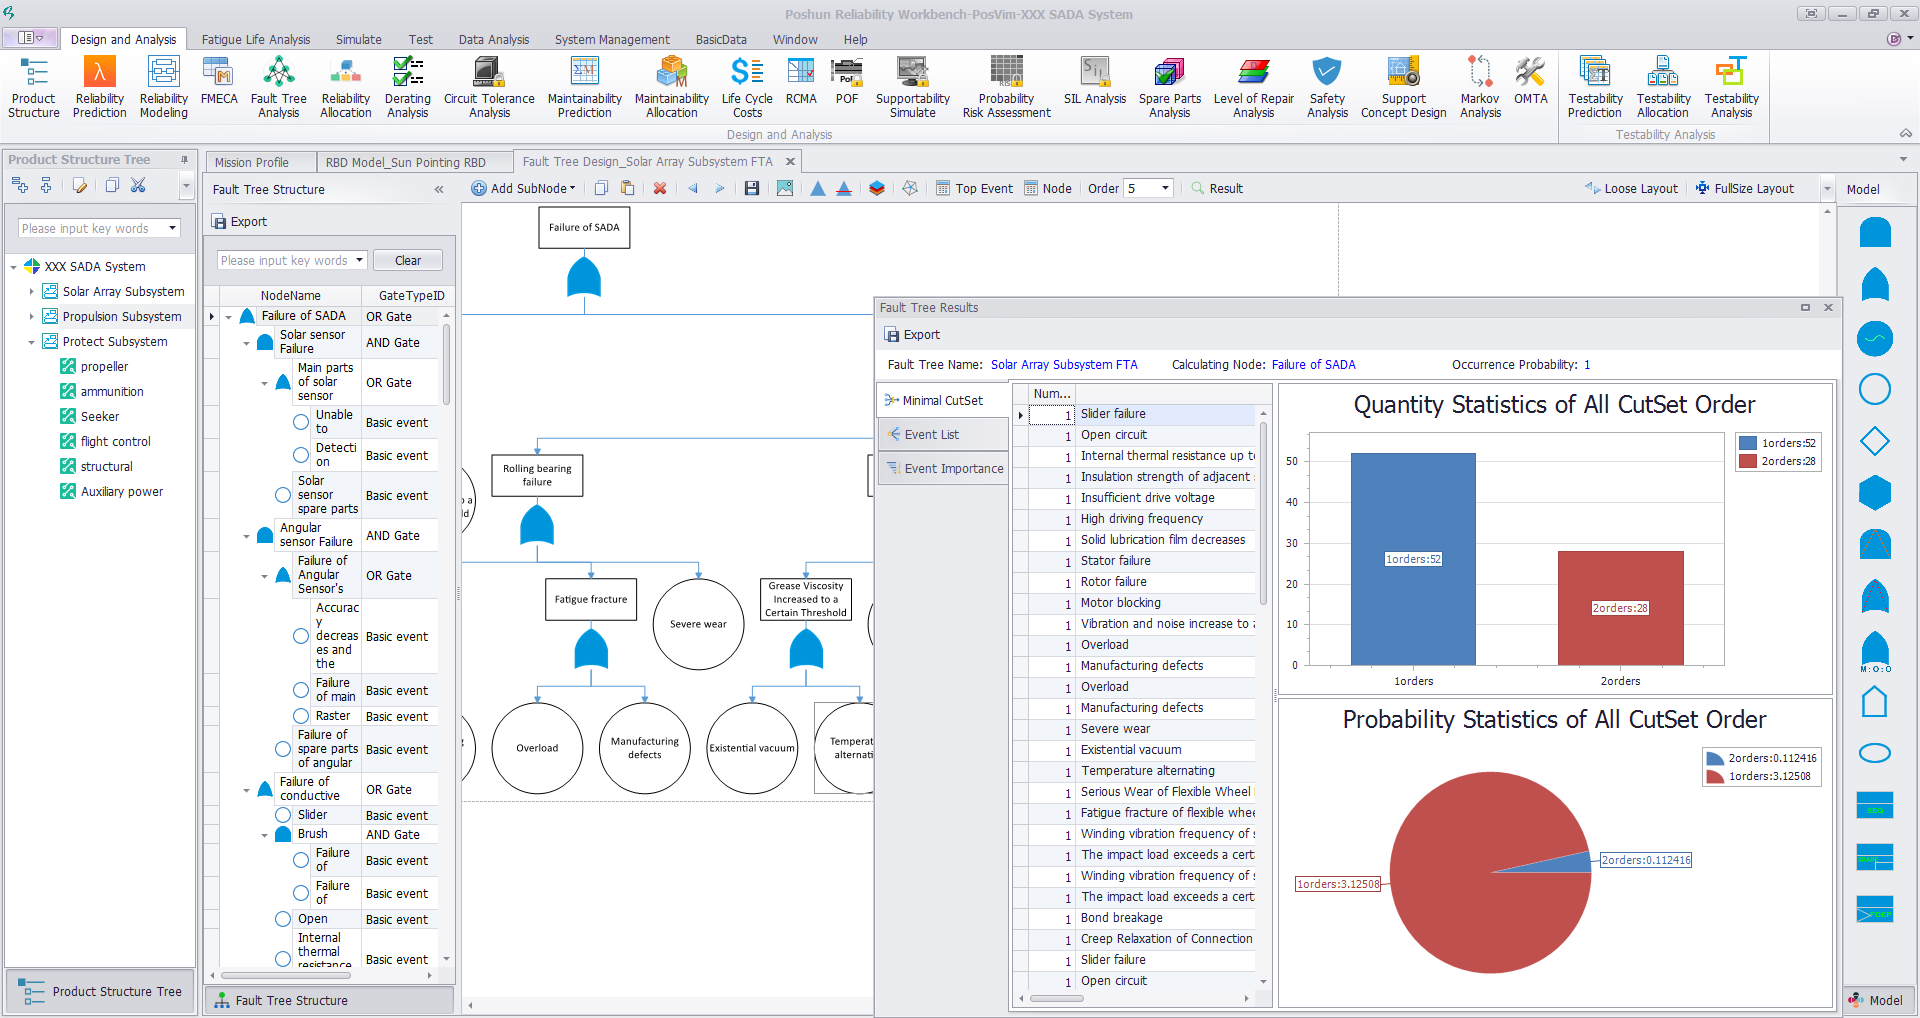Open Probability Risk Assessment tool
Image resolution: width=1920 pixels, height=1018 pixels.
pos(1007,88)
